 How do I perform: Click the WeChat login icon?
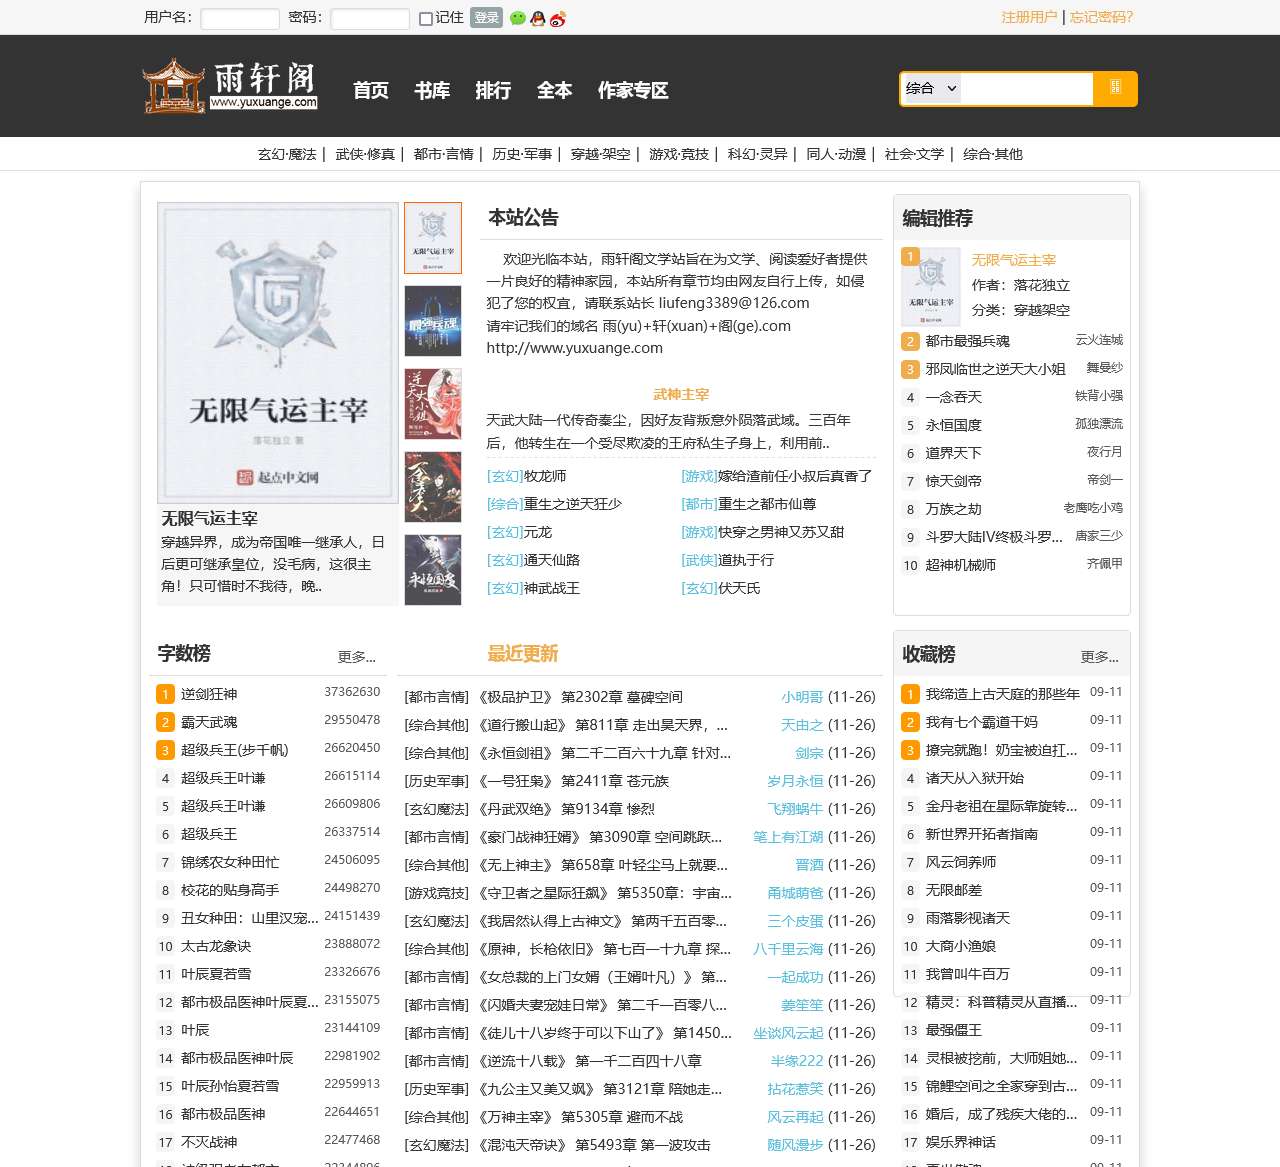(x=517, y=18)
